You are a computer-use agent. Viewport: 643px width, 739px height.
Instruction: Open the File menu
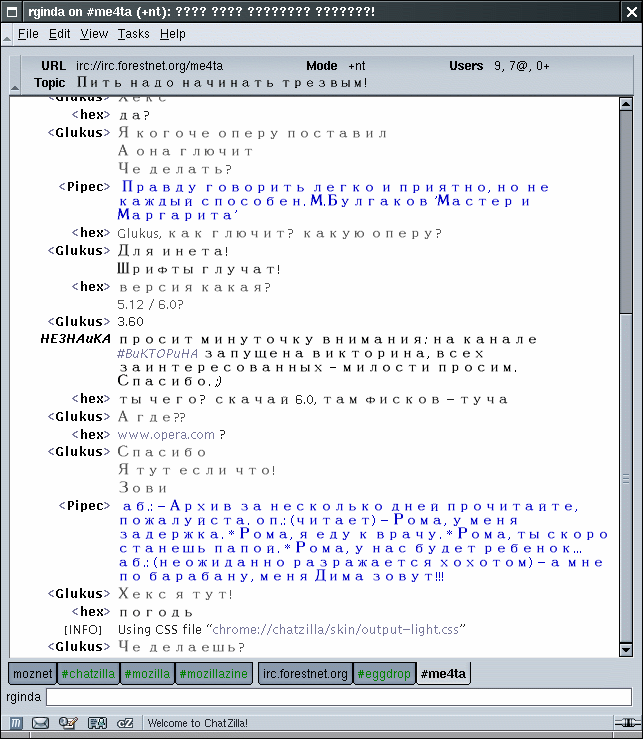[28, 34]
